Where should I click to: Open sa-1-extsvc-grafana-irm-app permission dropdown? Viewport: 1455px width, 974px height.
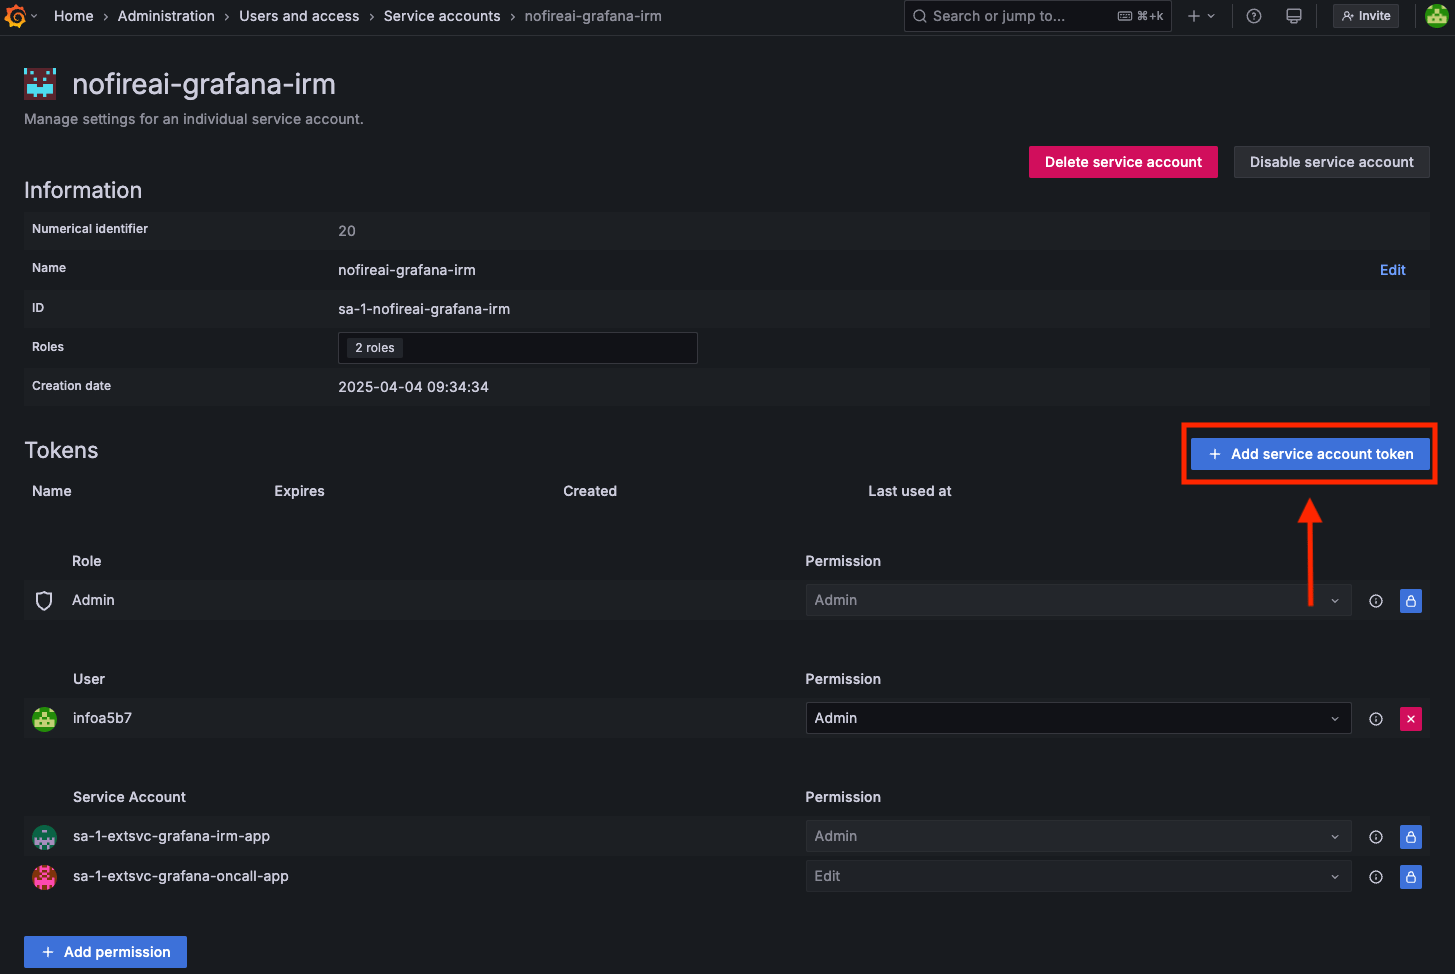click(1078, 836)
